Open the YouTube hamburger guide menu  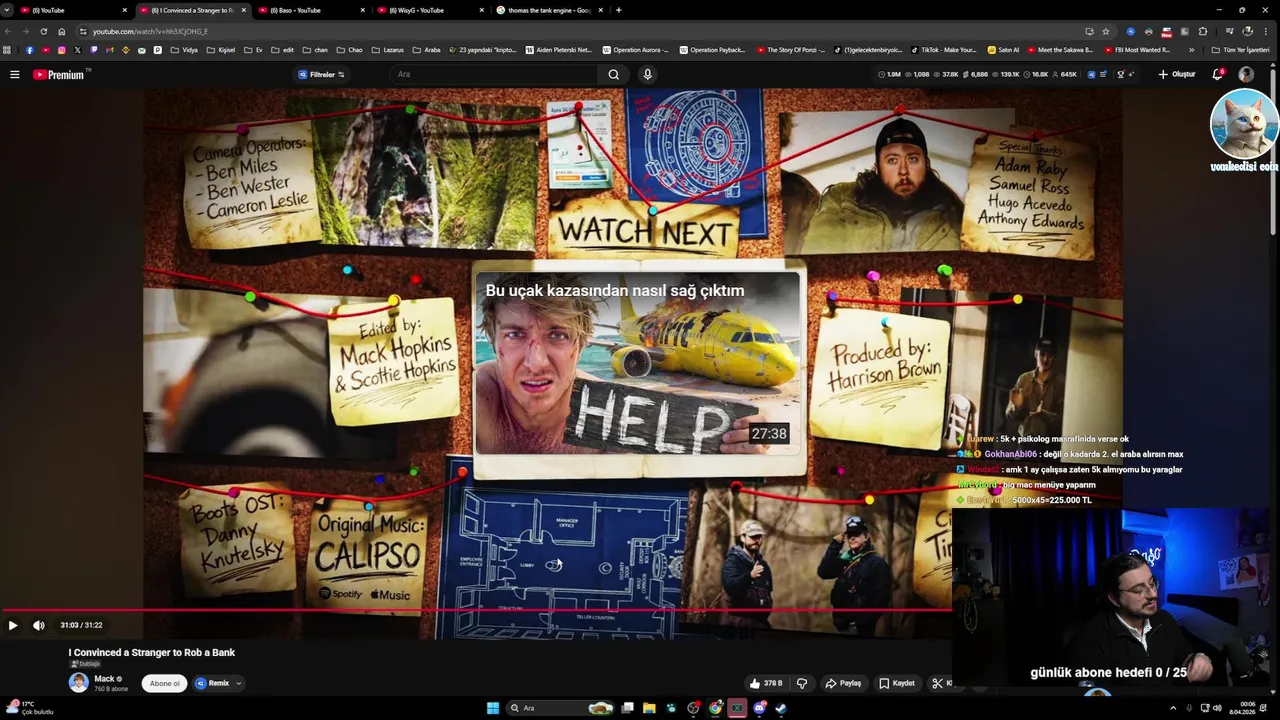14,74
